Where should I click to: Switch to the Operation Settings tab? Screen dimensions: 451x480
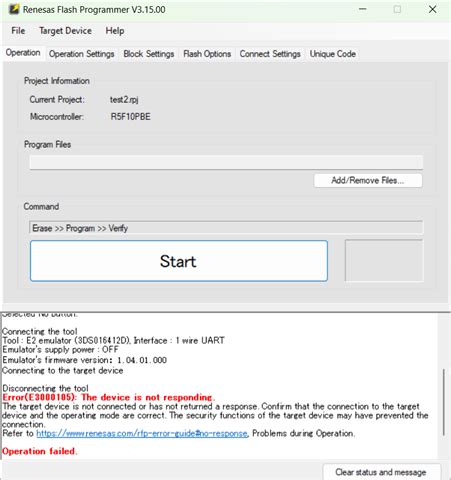pos(82,54)
